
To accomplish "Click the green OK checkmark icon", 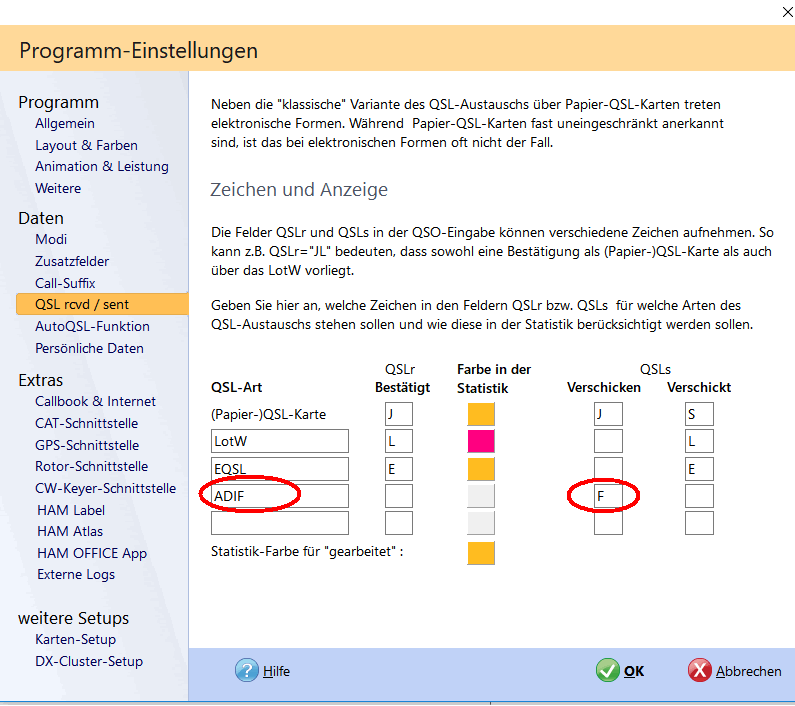I will point(607,670).
